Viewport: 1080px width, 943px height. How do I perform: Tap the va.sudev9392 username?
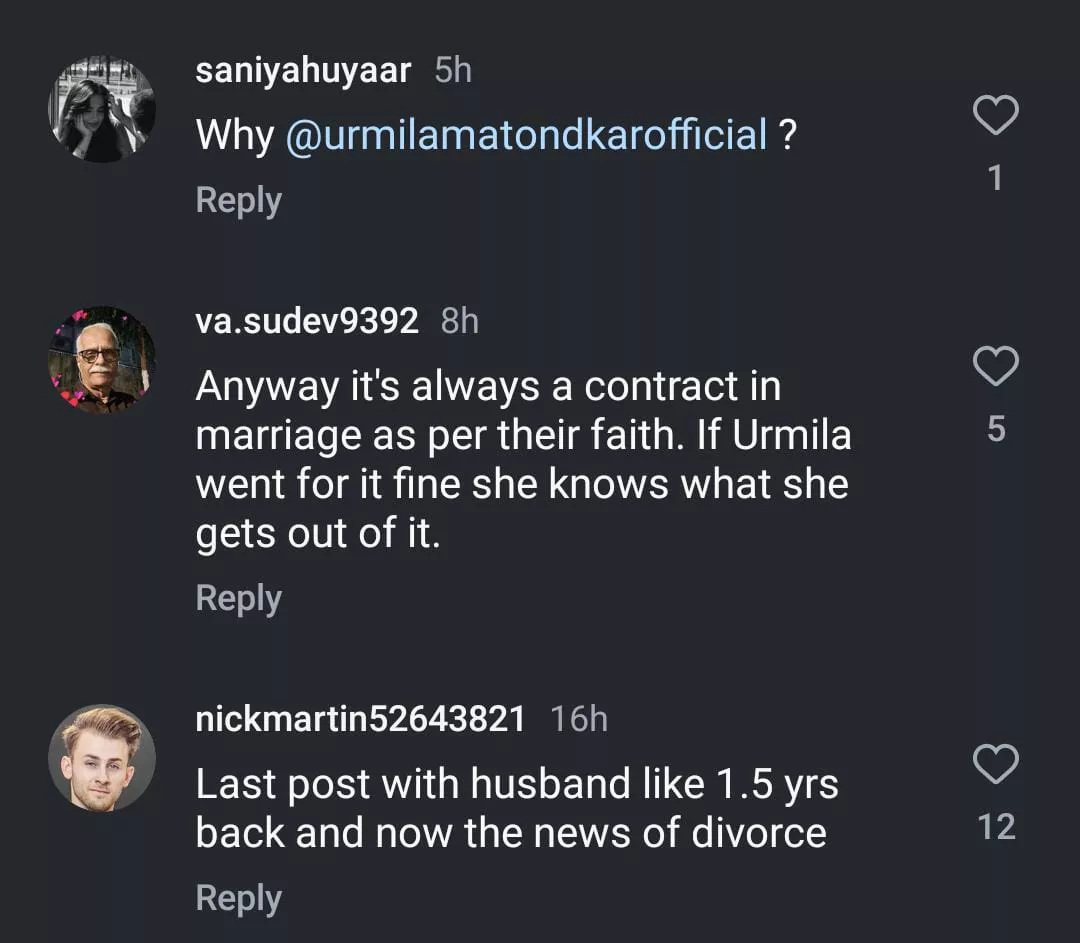point(307,321)
